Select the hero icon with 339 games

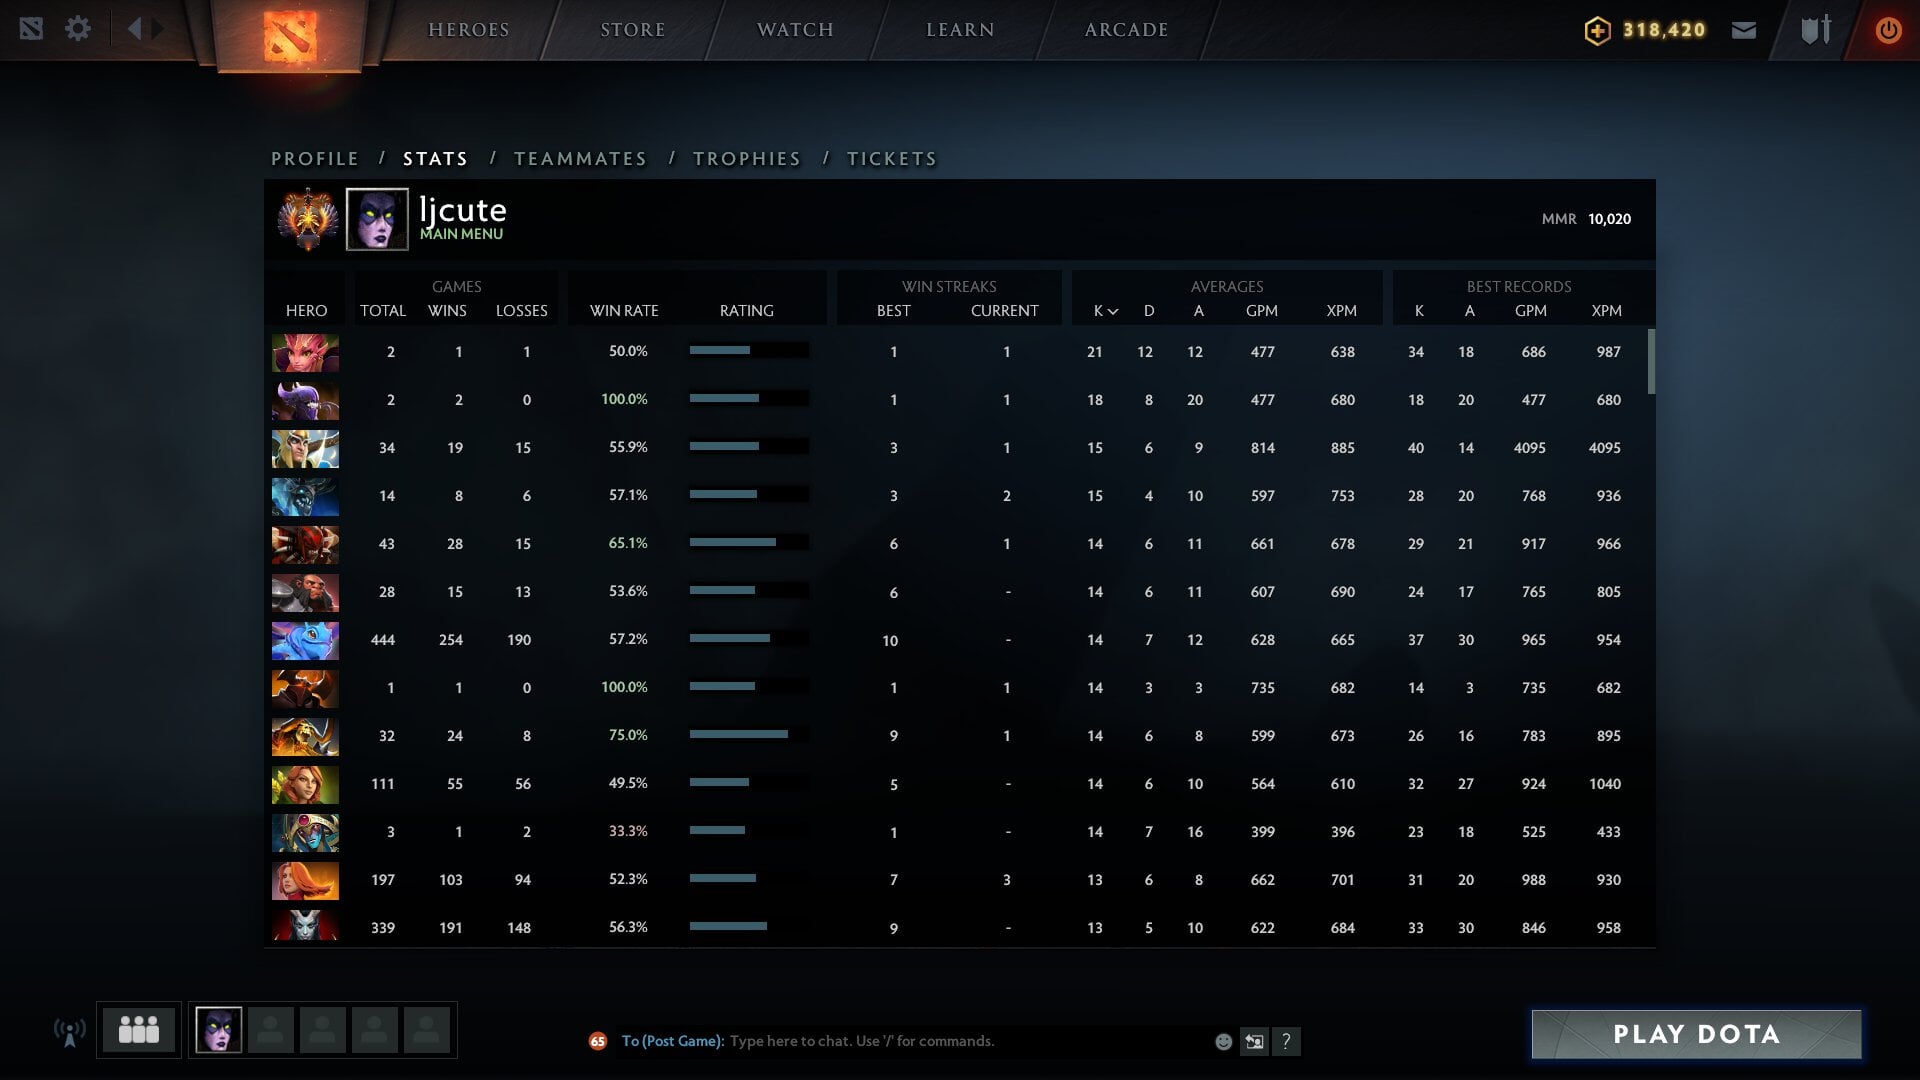click(x=305, y=925)
